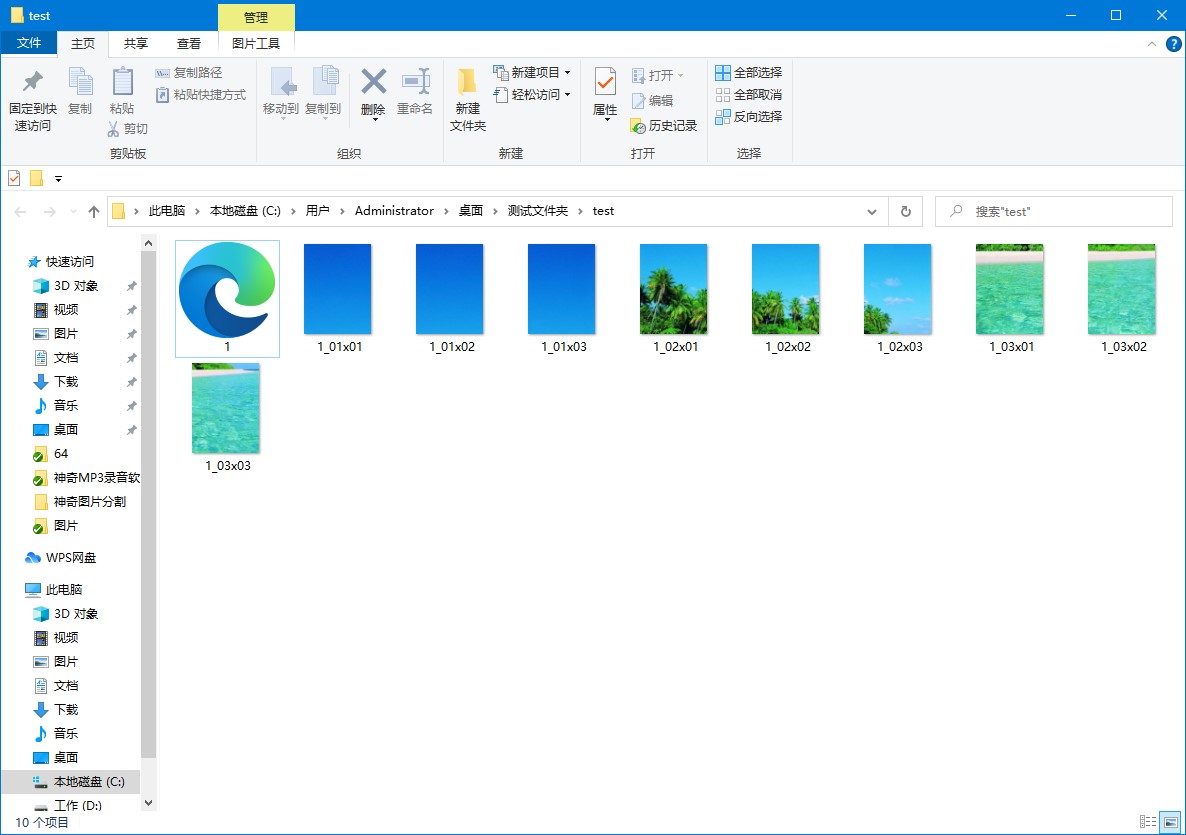
Task: Expand the address bar history dropdown
Action: tap(871, 211)
